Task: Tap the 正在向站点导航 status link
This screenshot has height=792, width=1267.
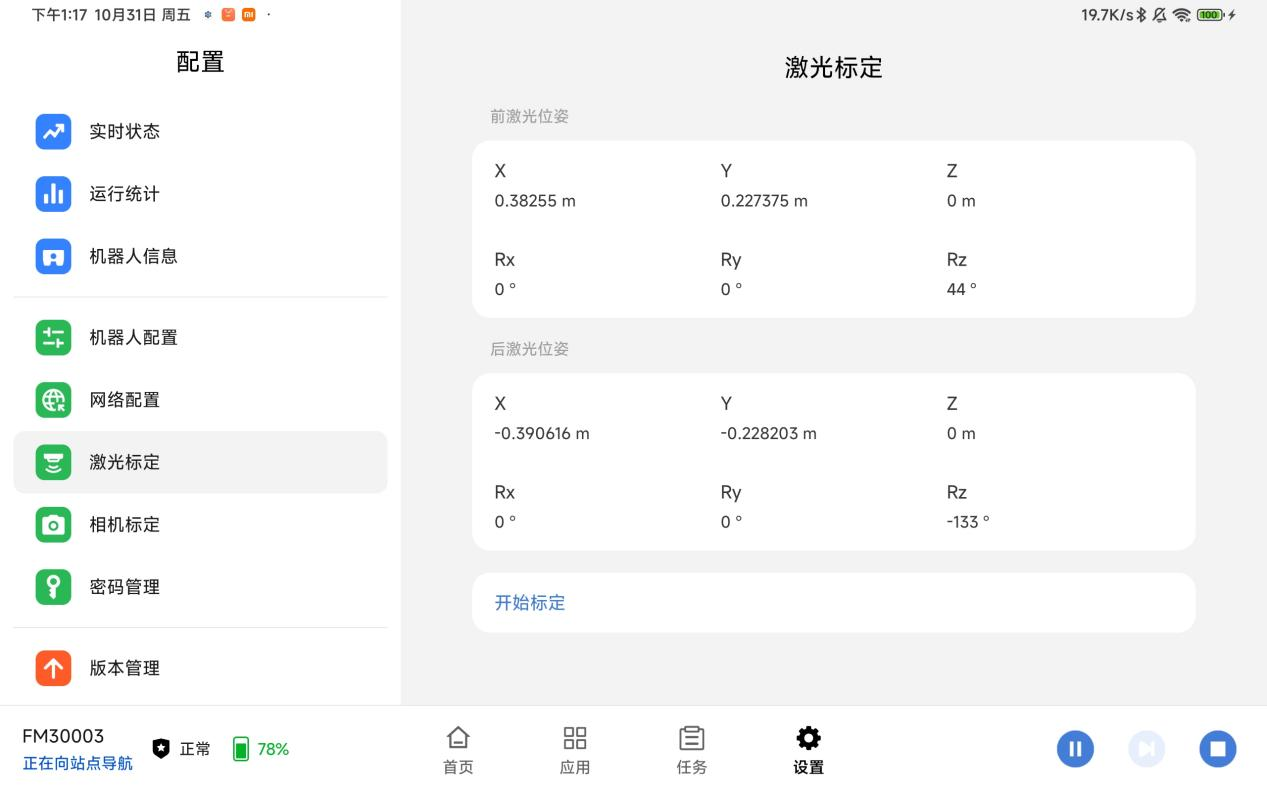Action: click(x=77, y=764)
